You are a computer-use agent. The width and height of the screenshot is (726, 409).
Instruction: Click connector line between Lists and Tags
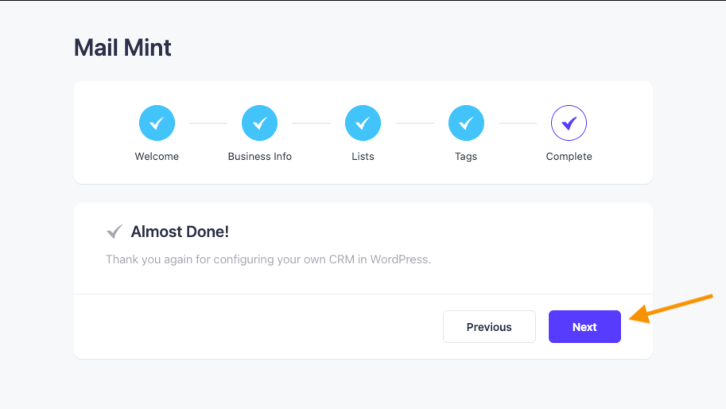pos(414,123)
